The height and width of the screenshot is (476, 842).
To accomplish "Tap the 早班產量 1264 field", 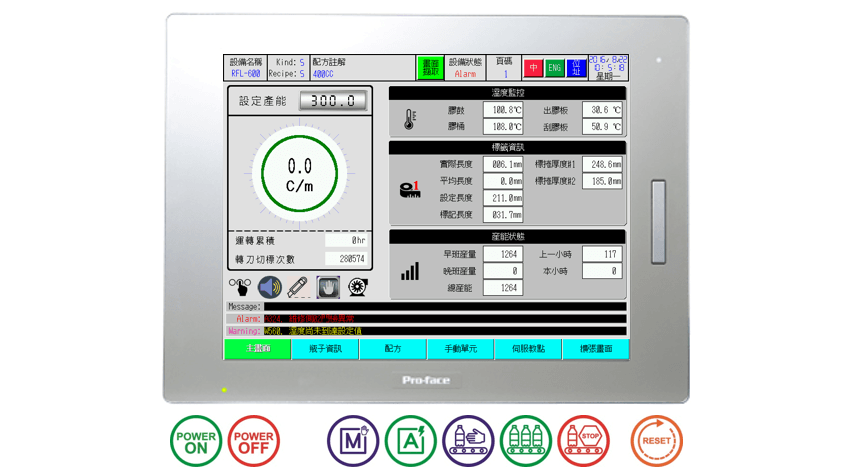I will (503, 254).
